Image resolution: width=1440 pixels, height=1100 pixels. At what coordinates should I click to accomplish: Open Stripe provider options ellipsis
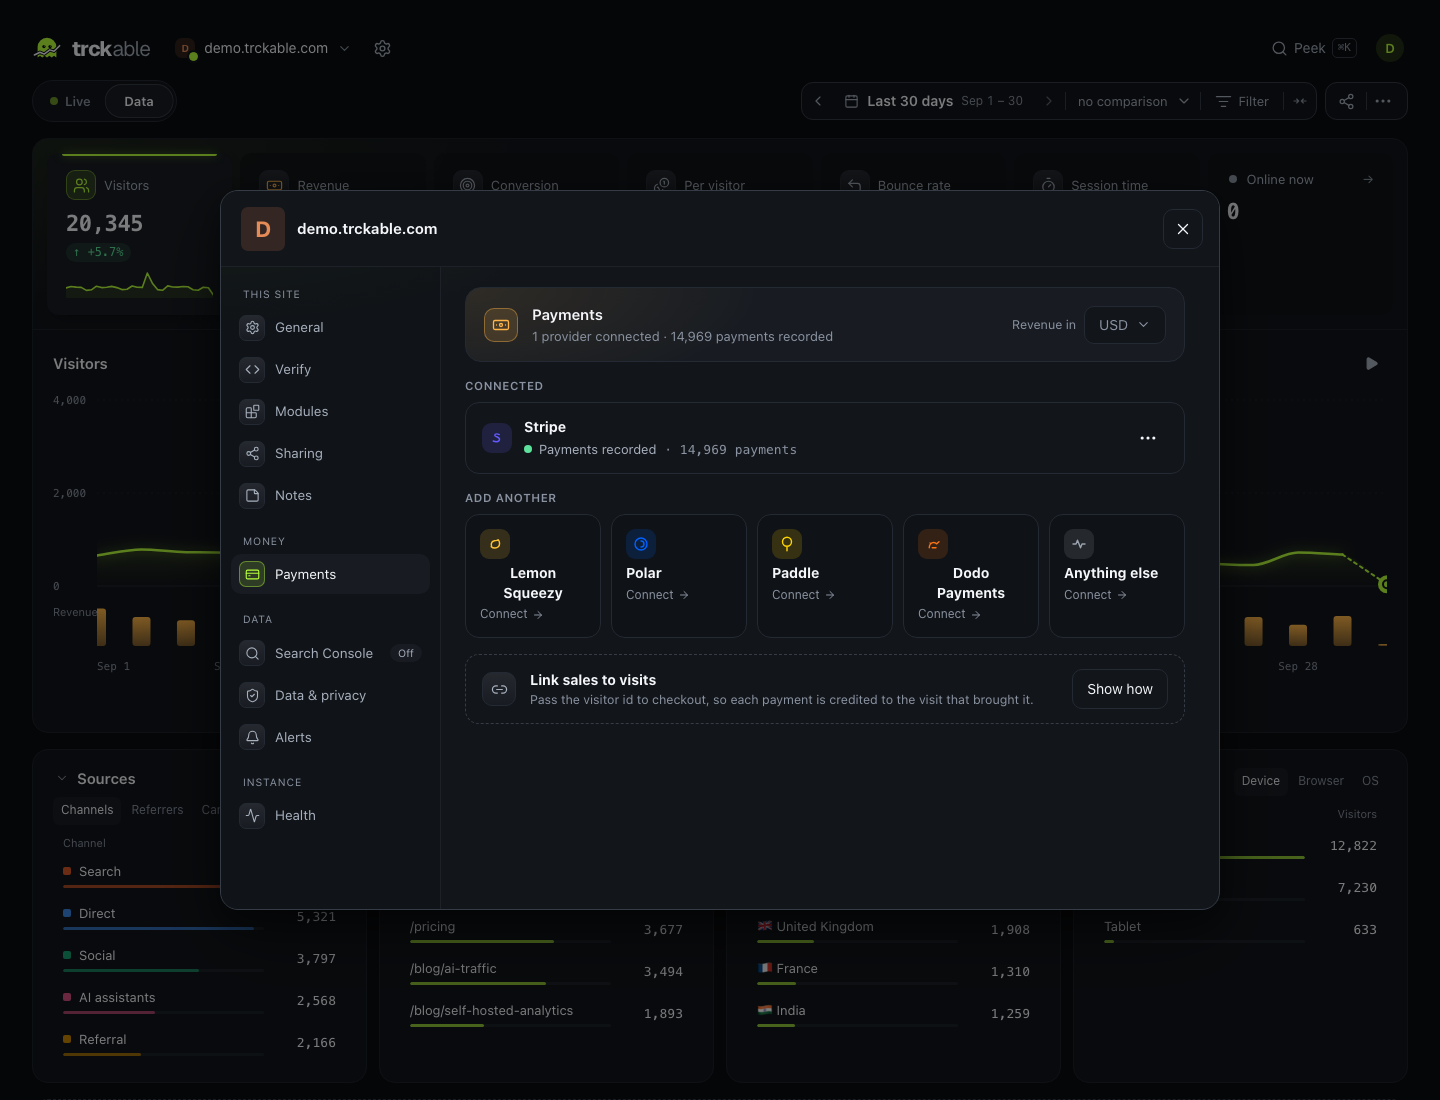[x=1148, y=438]
